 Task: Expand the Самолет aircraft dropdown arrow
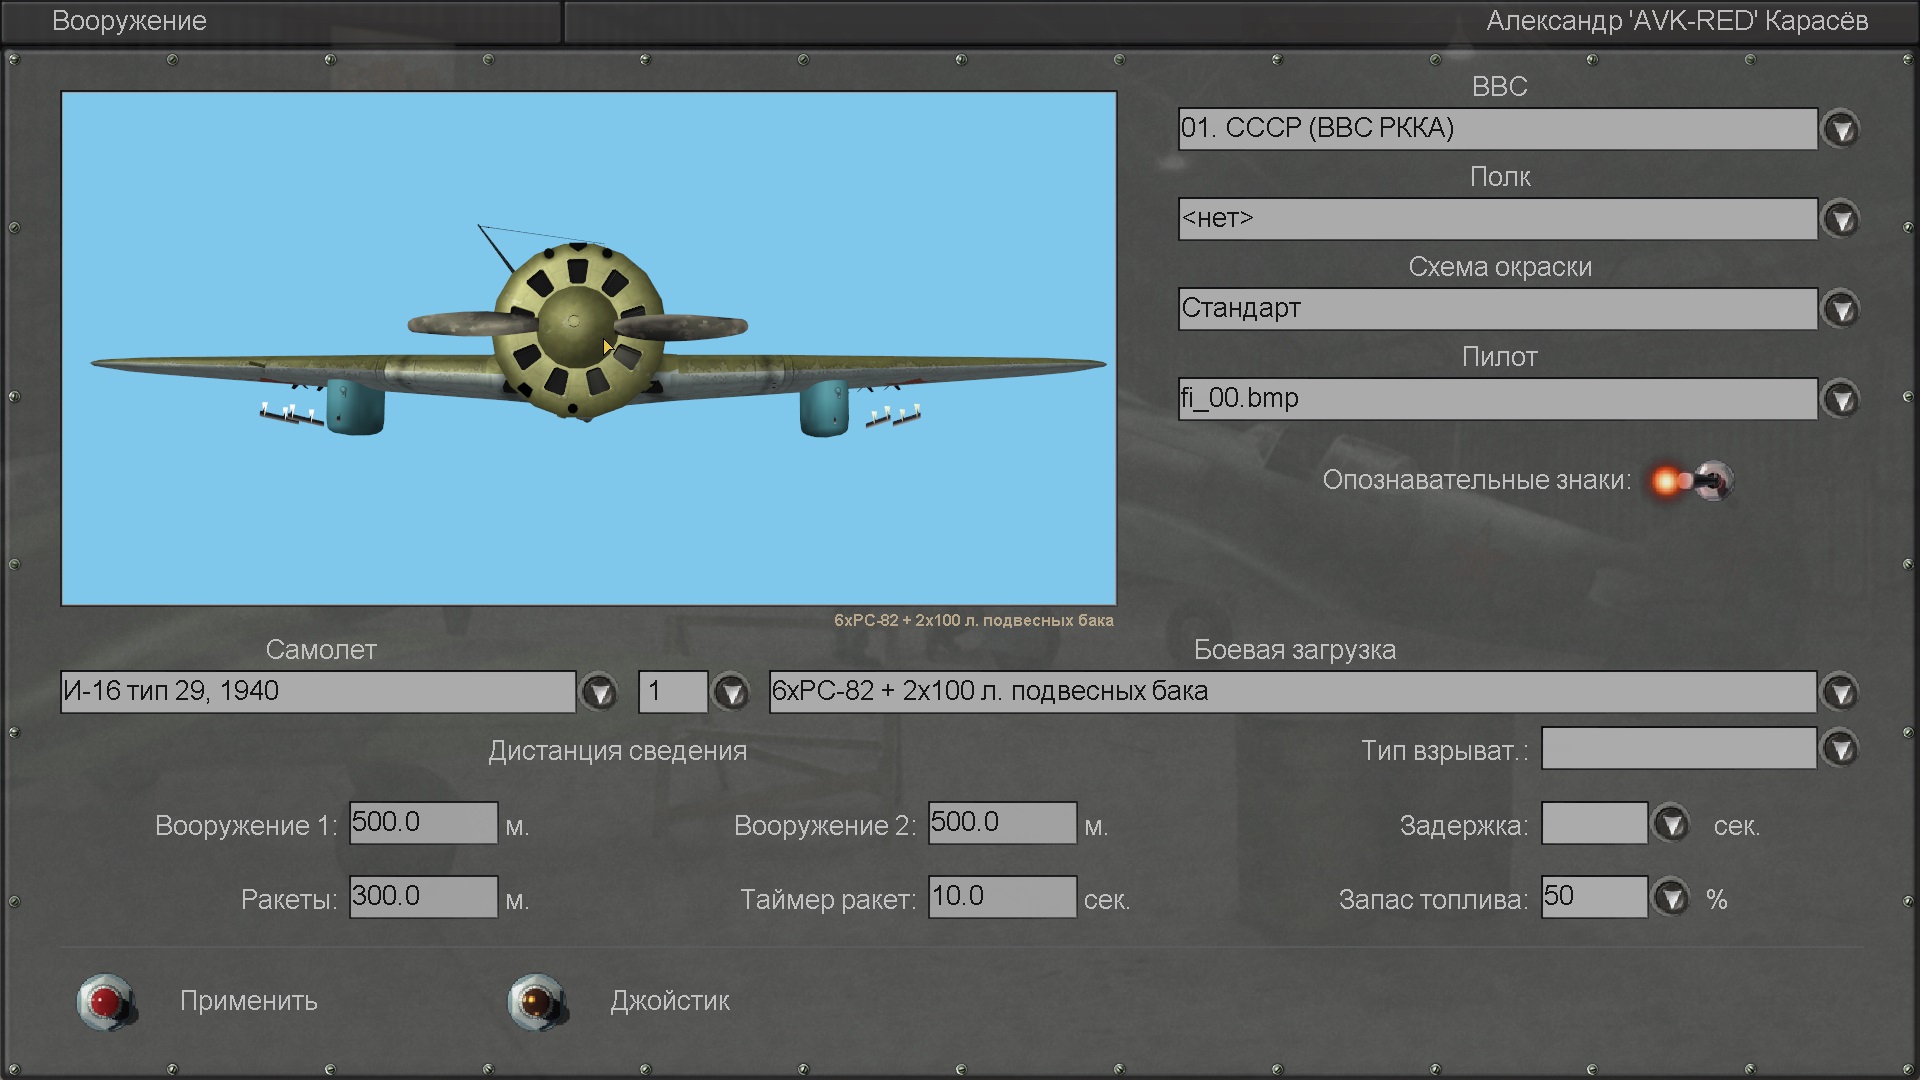click(599, 692)
